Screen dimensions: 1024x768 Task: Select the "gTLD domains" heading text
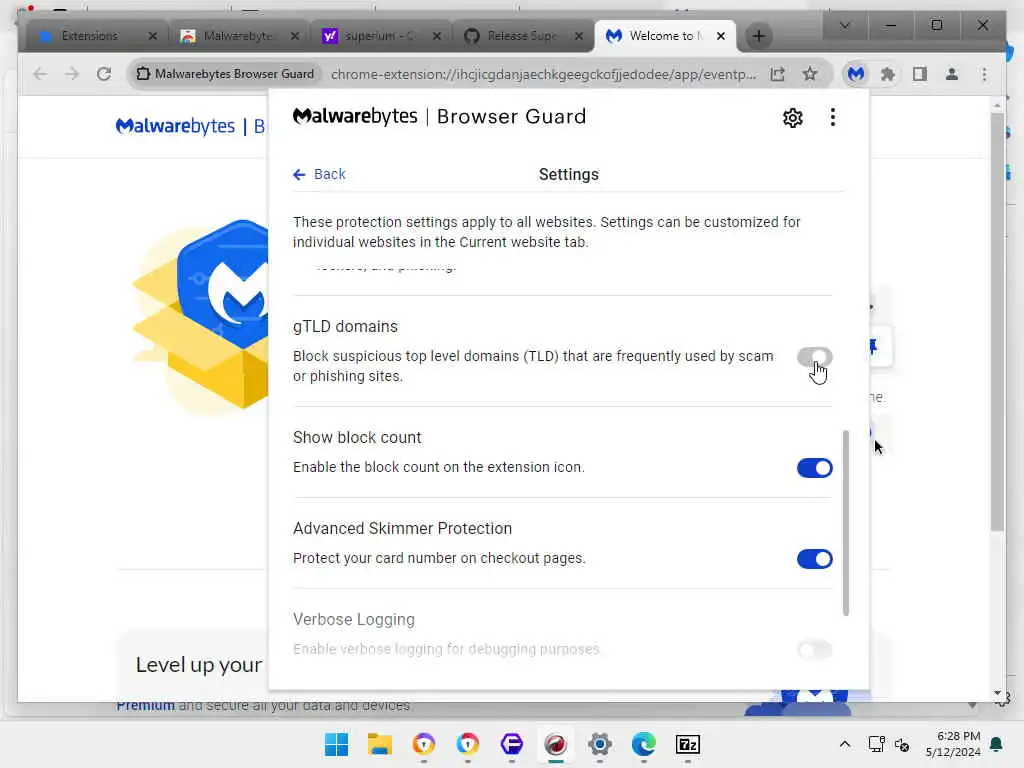[345, 327]
